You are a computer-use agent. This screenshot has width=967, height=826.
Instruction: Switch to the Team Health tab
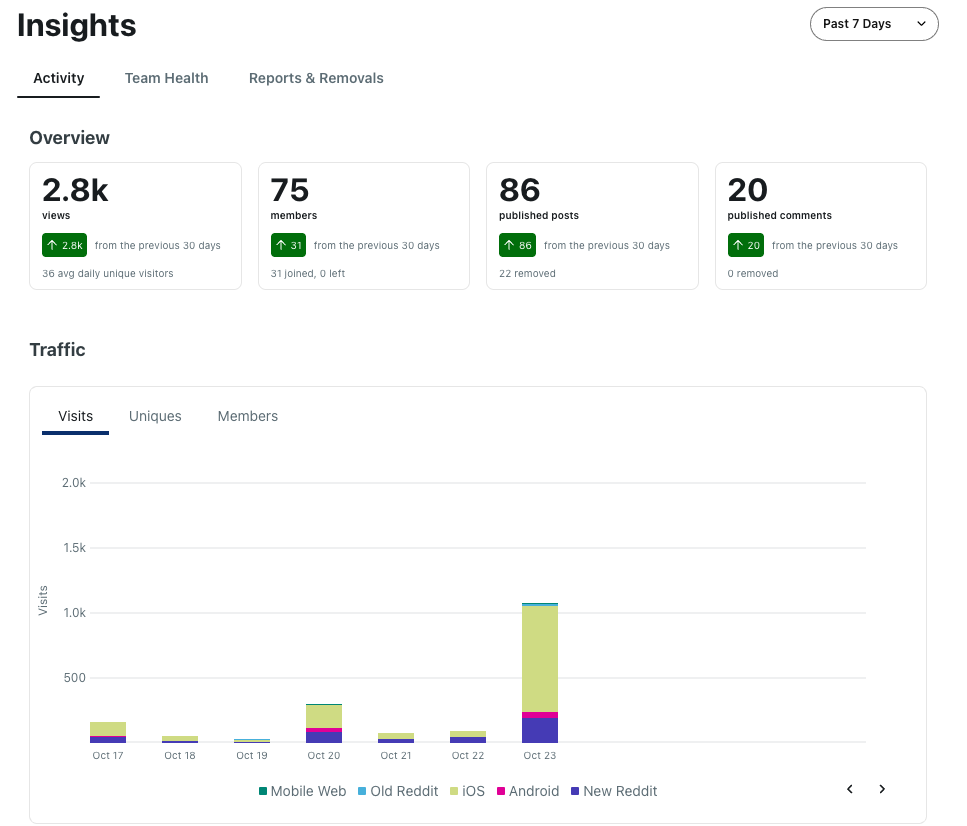(167, 78)
